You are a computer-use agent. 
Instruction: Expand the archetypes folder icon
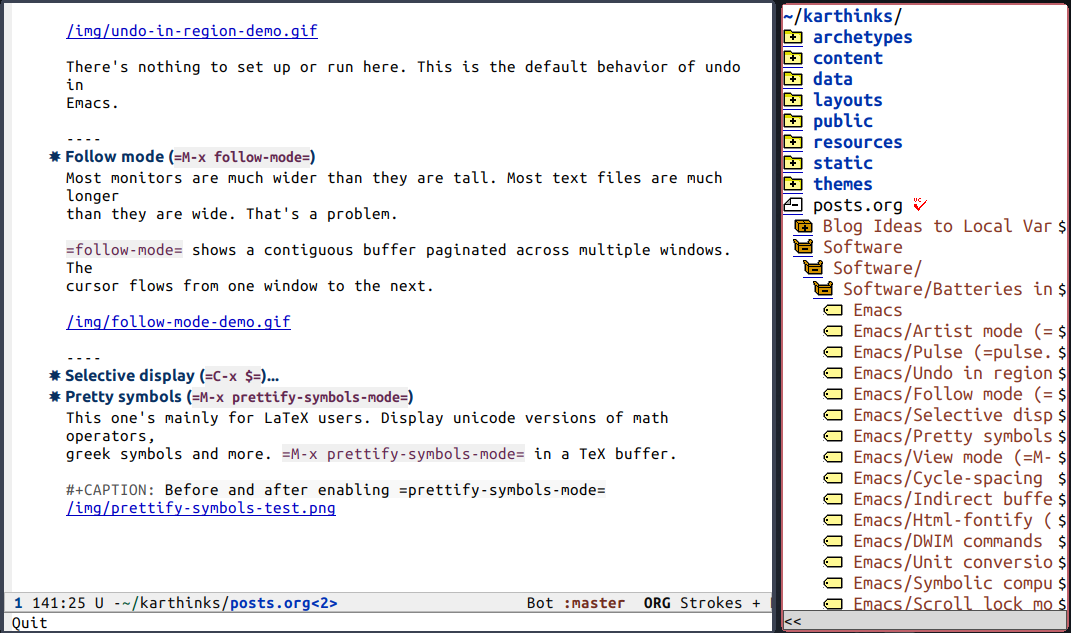pos(793,37)
